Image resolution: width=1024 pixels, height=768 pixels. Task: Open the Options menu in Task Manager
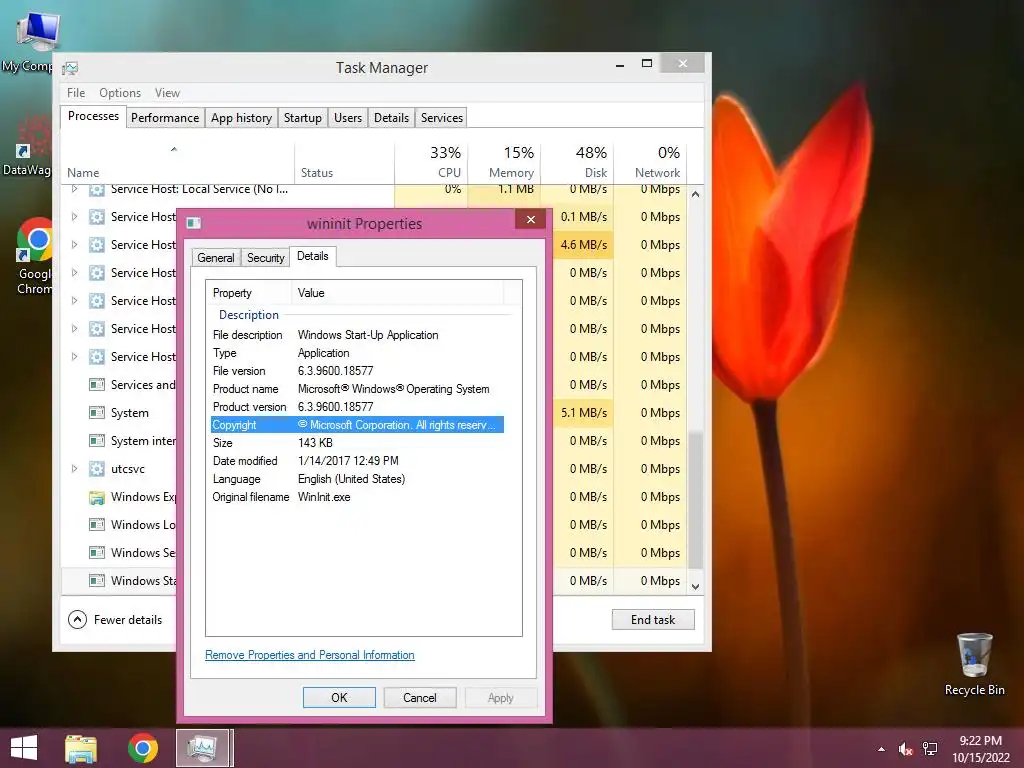pos(120,93)
